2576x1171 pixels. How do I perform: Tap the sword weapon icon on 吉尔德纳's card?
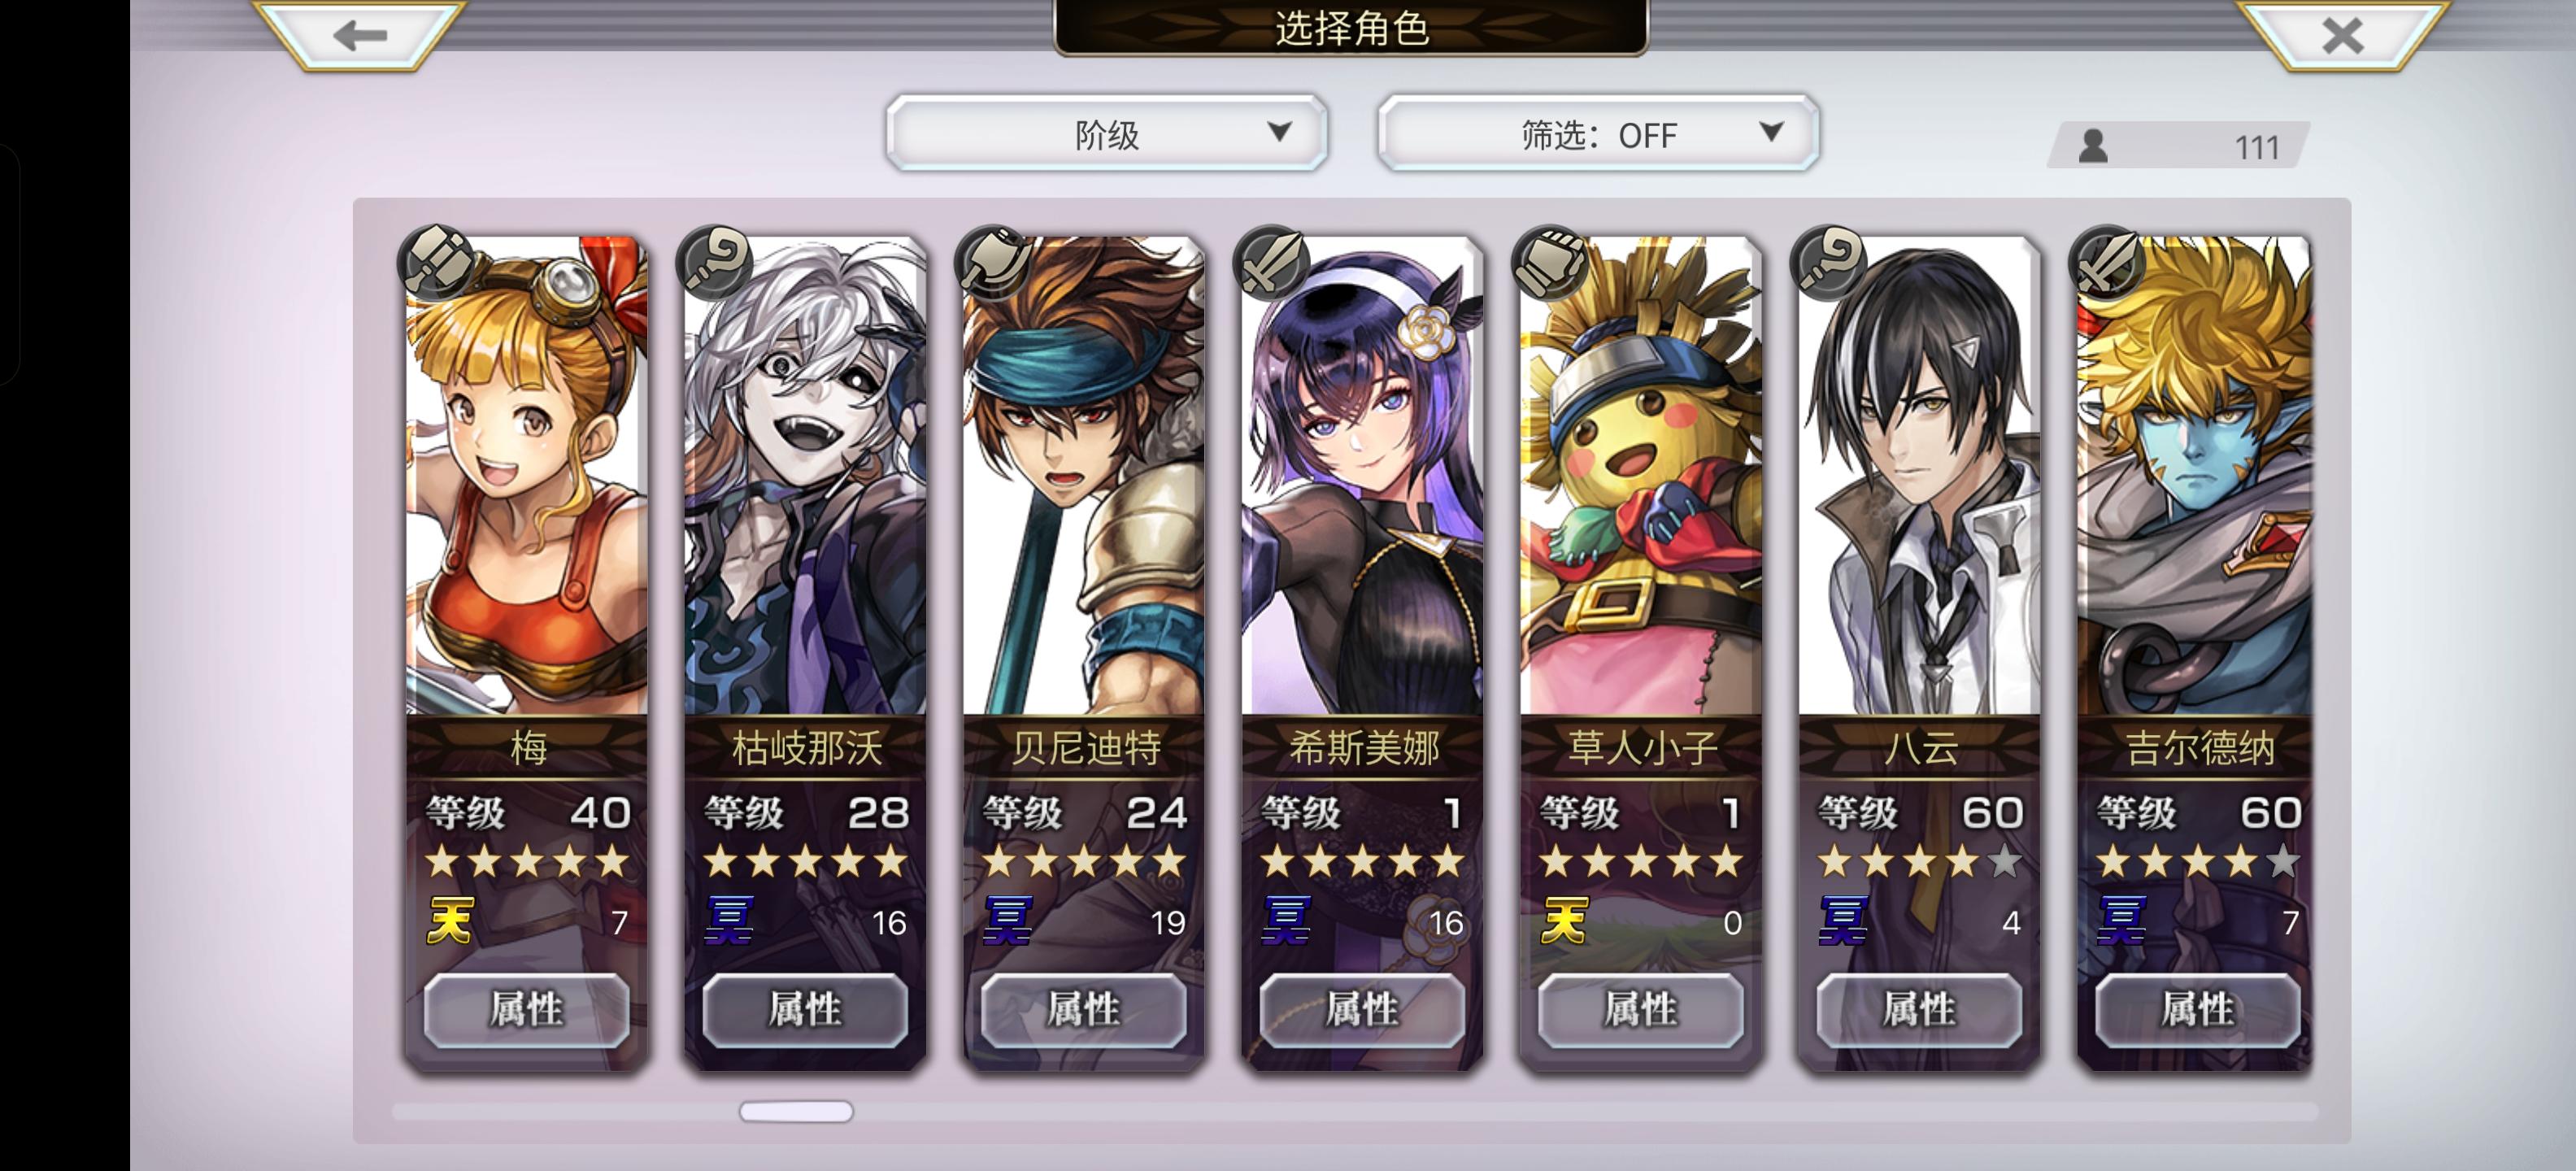click(x=2107, y=262)
